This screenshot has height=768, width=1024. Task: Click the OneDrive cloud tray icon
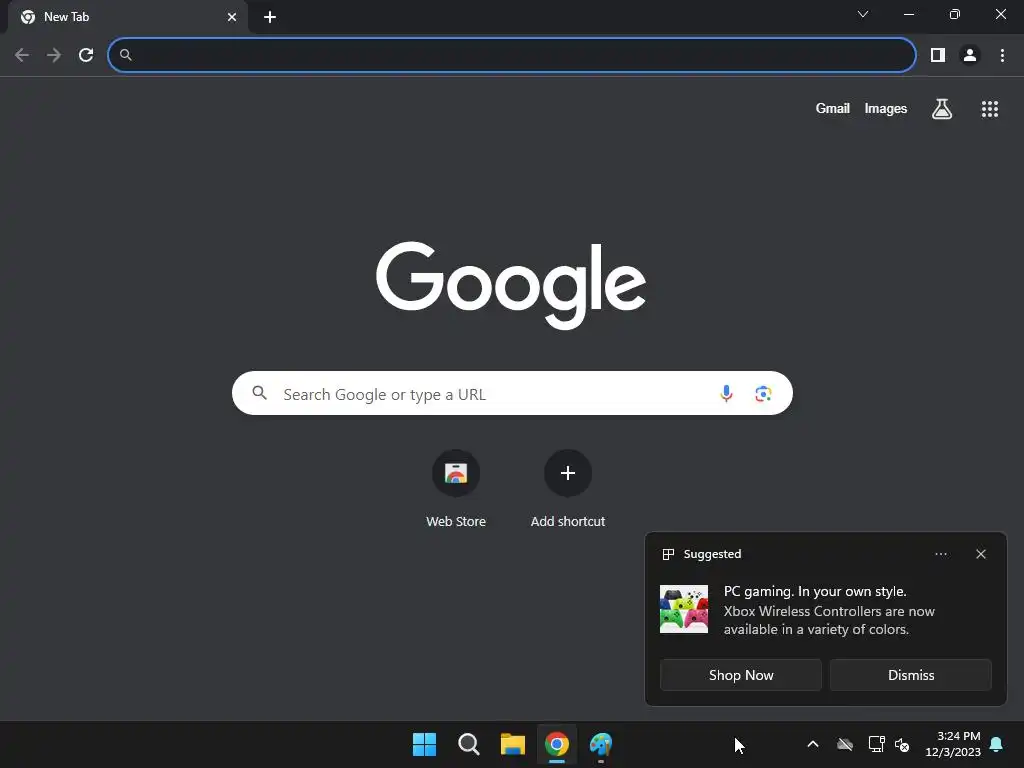coord(844,744)
